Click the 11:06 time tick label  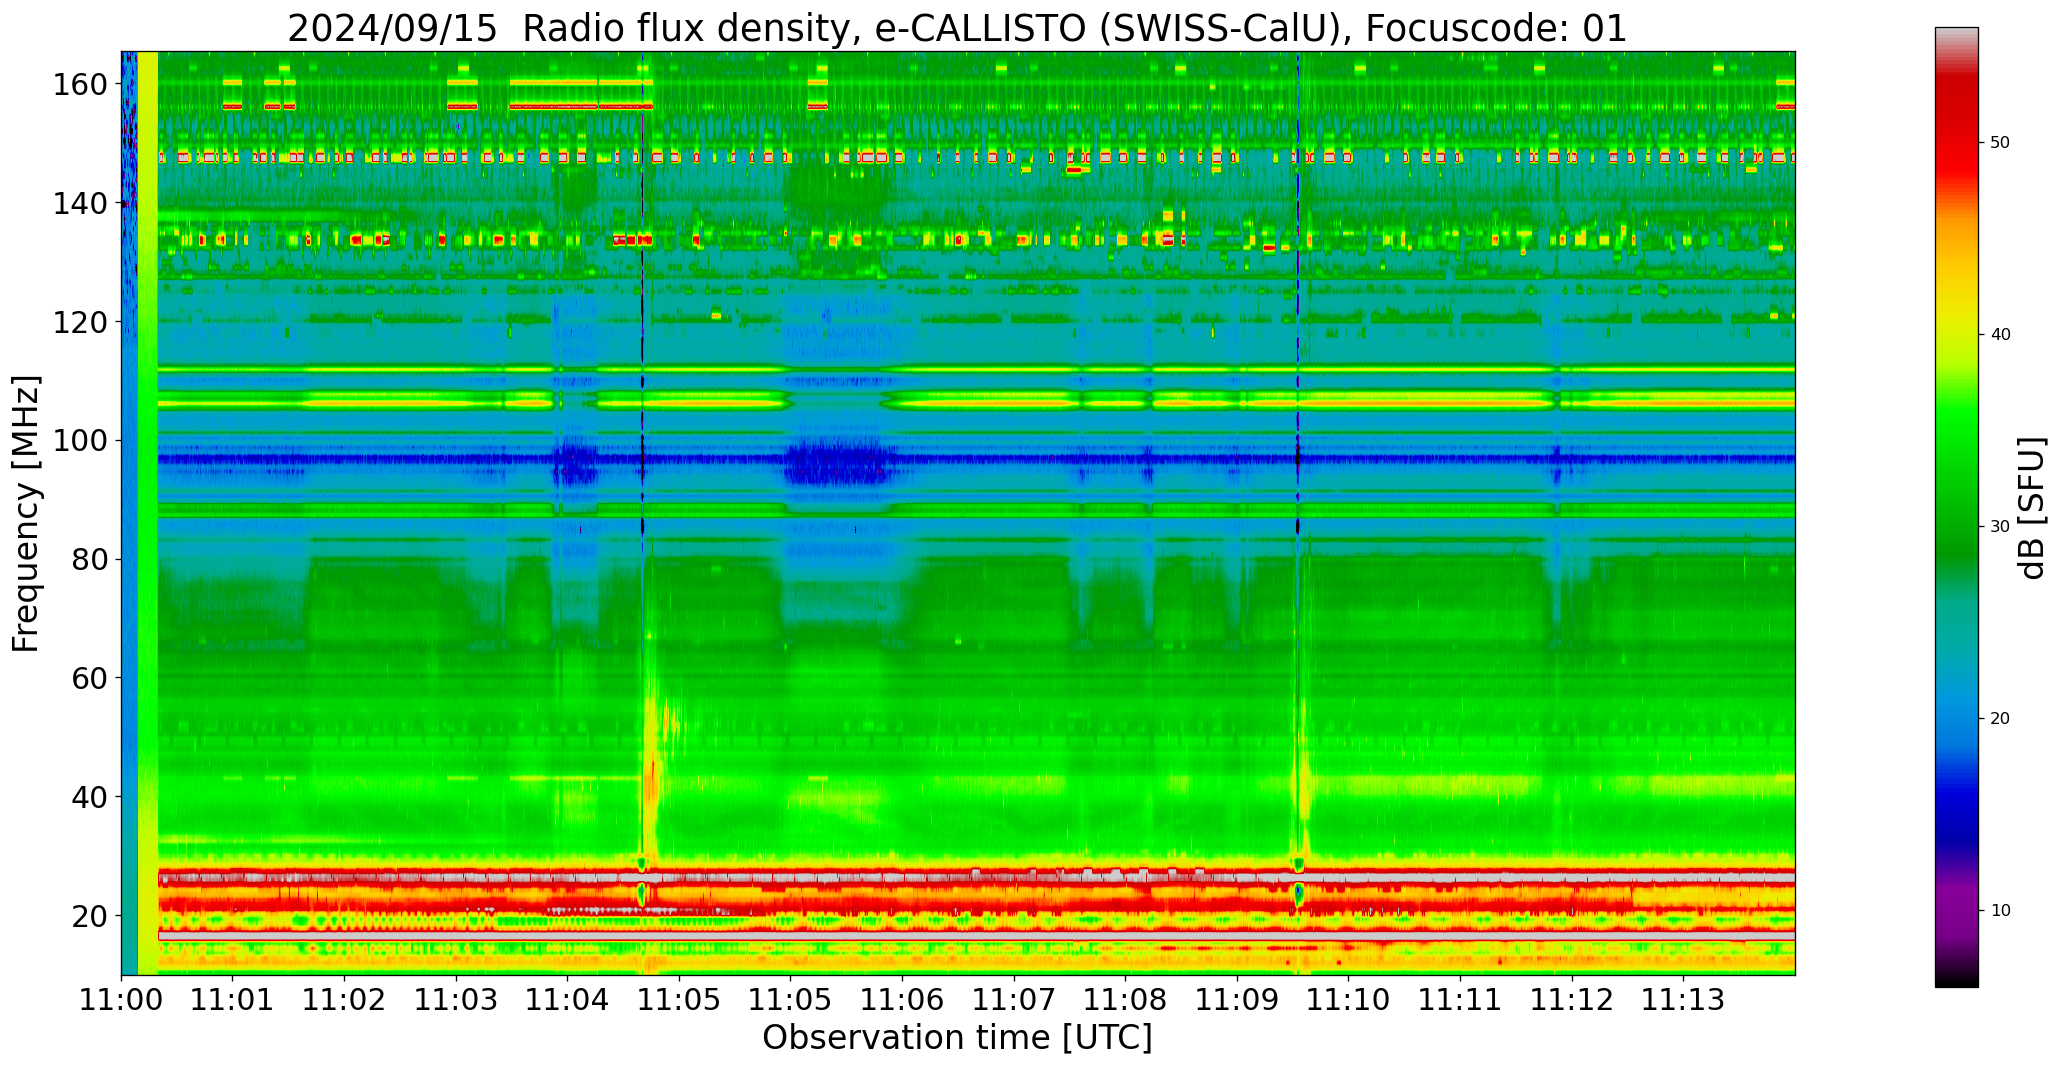903,1000
